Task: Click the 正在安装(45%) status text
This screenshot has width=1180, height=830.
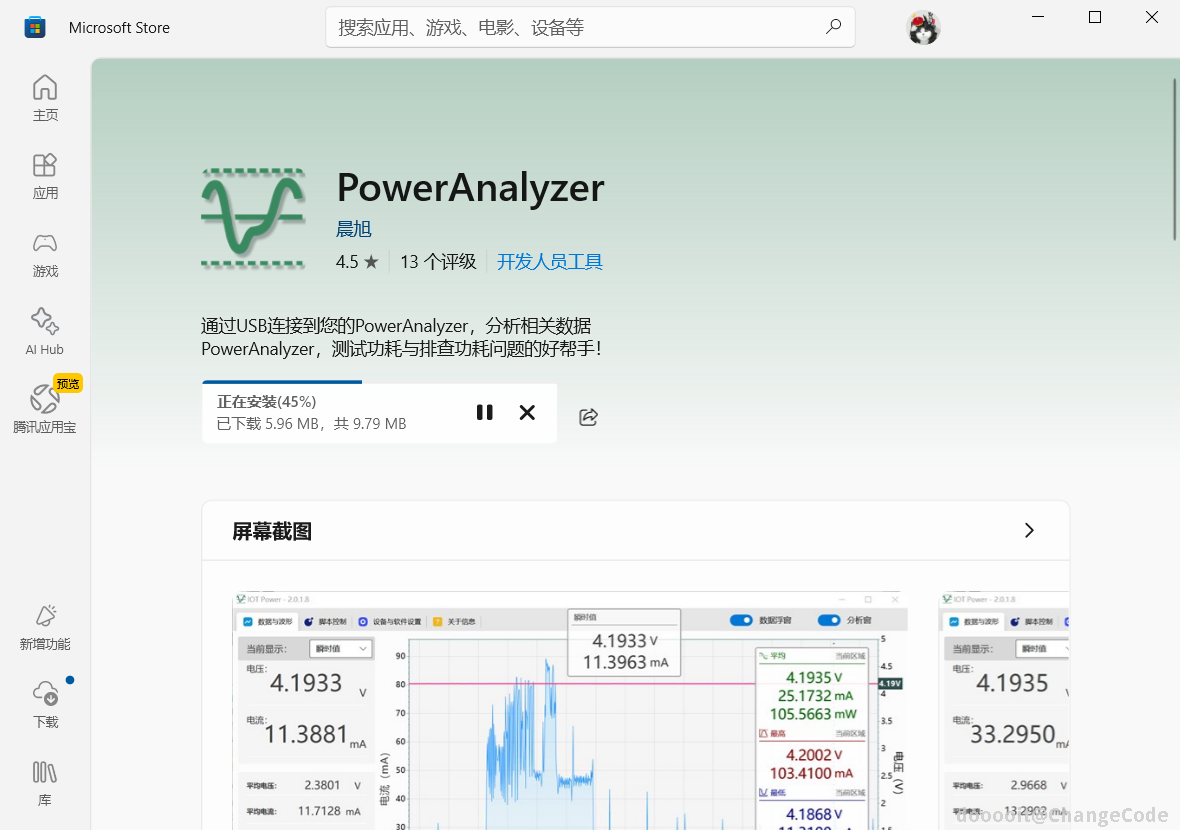Action: [x=266, y=402]
